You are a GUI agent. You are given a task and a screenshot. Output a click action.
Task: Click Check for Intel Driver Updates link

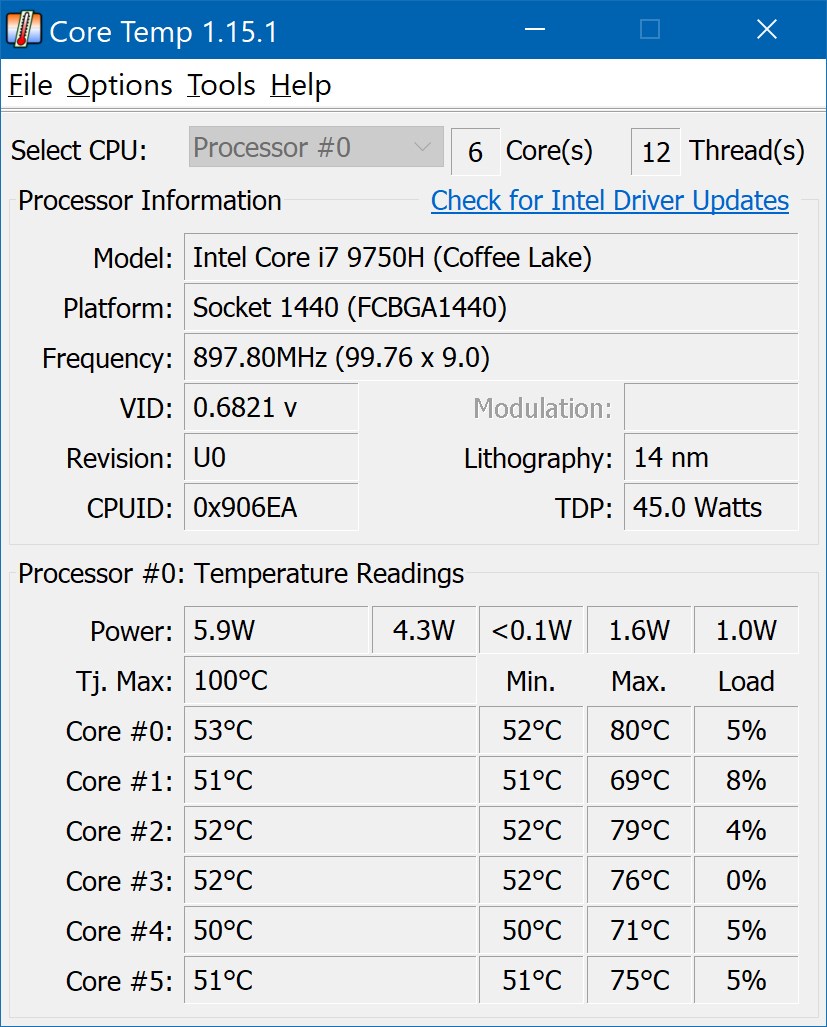610,200
